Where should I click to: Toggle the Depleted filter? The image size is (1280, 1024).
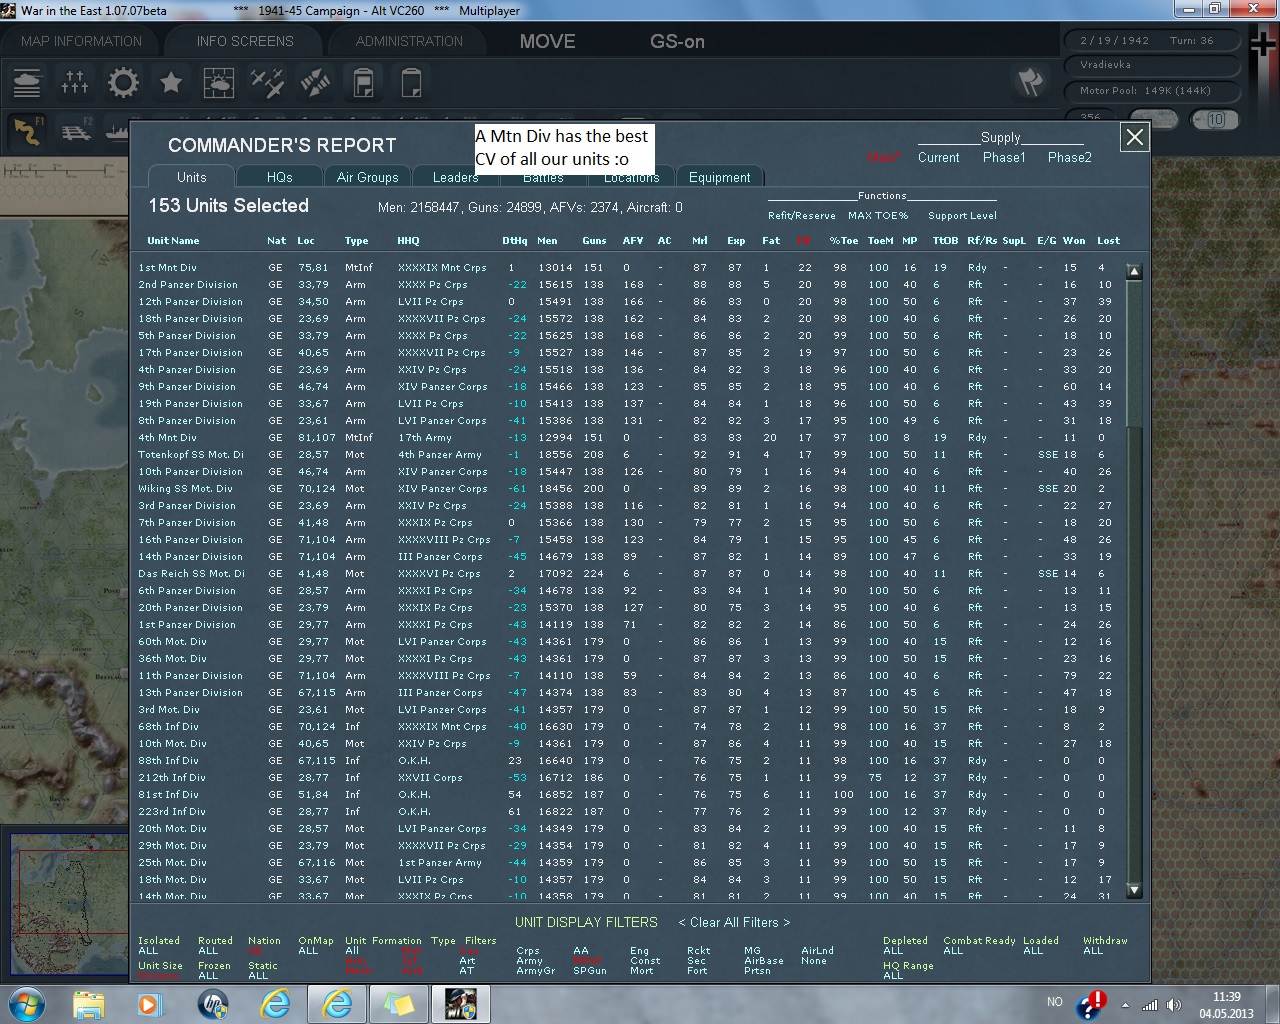905,945
